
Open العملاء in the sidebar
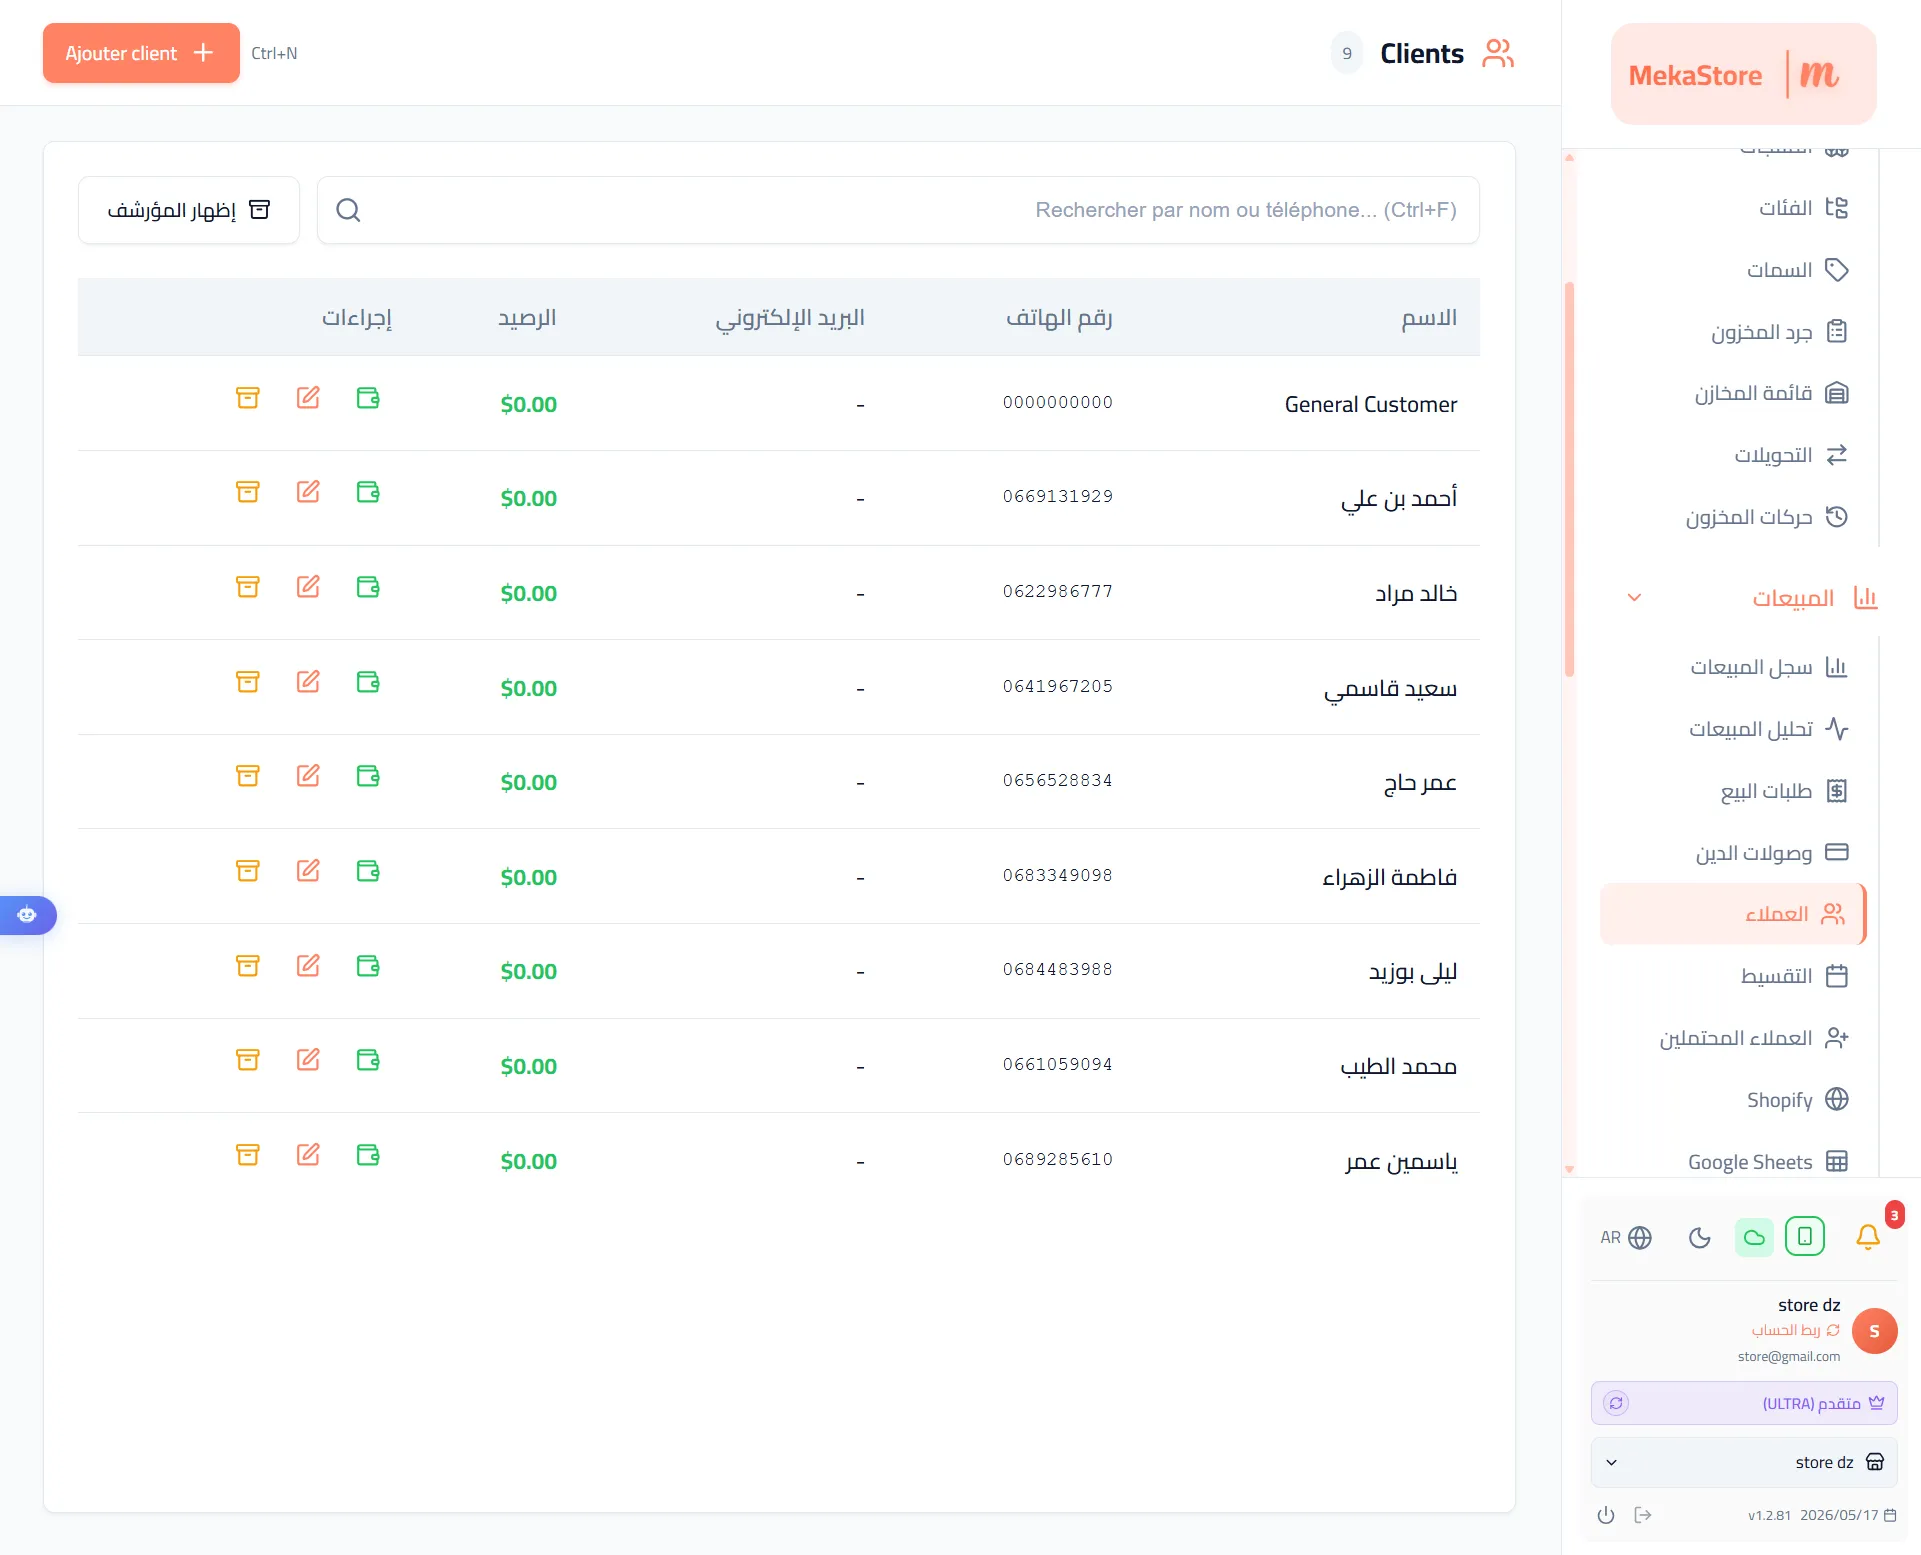pyautogui.click(x=1733, y=914)
